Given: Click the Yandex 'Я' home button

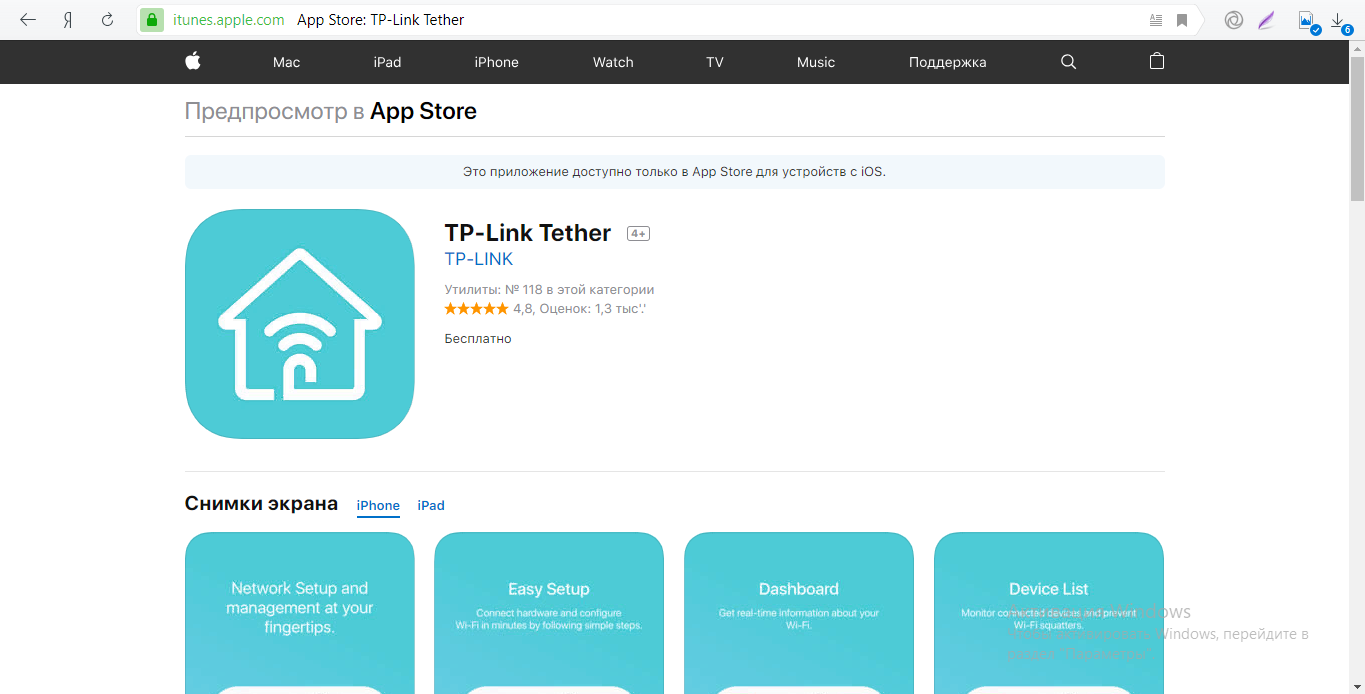Looking at the screenshot, I should [68, 20].
